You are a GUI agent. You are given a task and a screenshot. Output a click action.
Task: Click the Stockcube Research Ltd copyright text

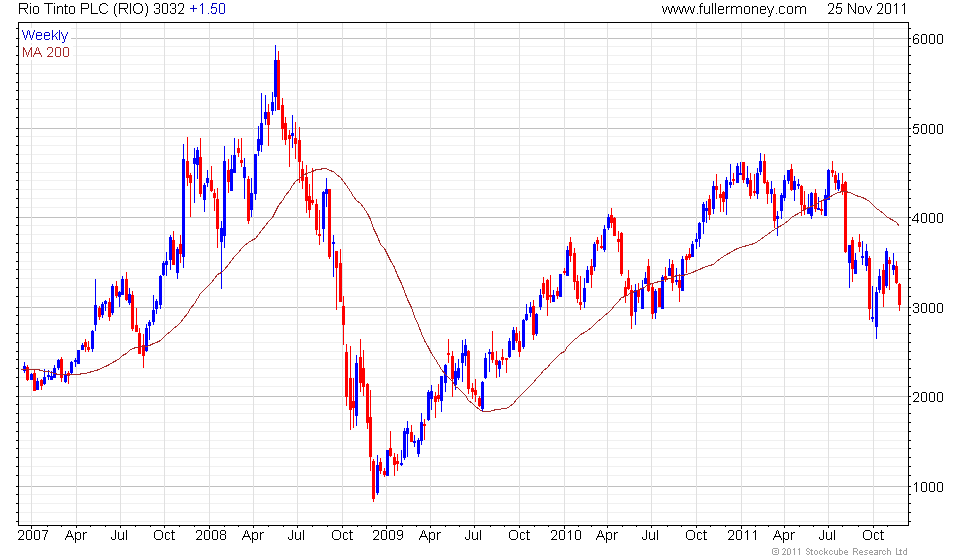[x=839, y=552]
